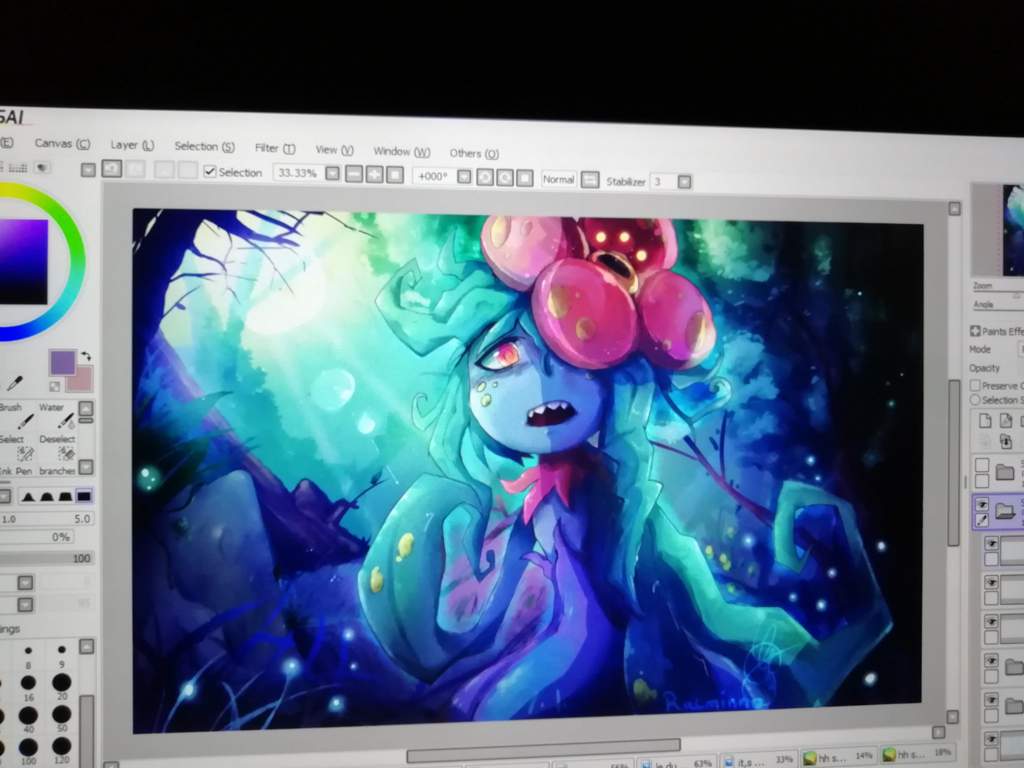Click the zoom out minus icon
Image resolution: width=1024 pixels, height=768 pixels.
coord(354,174)
